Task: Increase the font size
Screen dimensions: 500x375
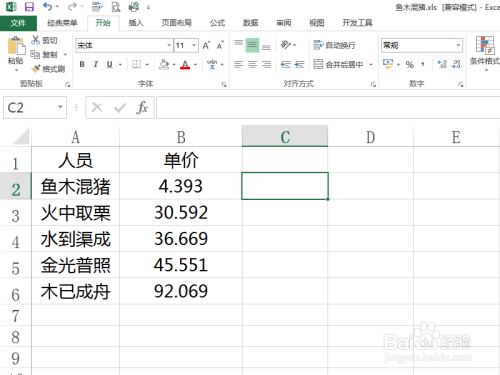Action: point(206,45)
